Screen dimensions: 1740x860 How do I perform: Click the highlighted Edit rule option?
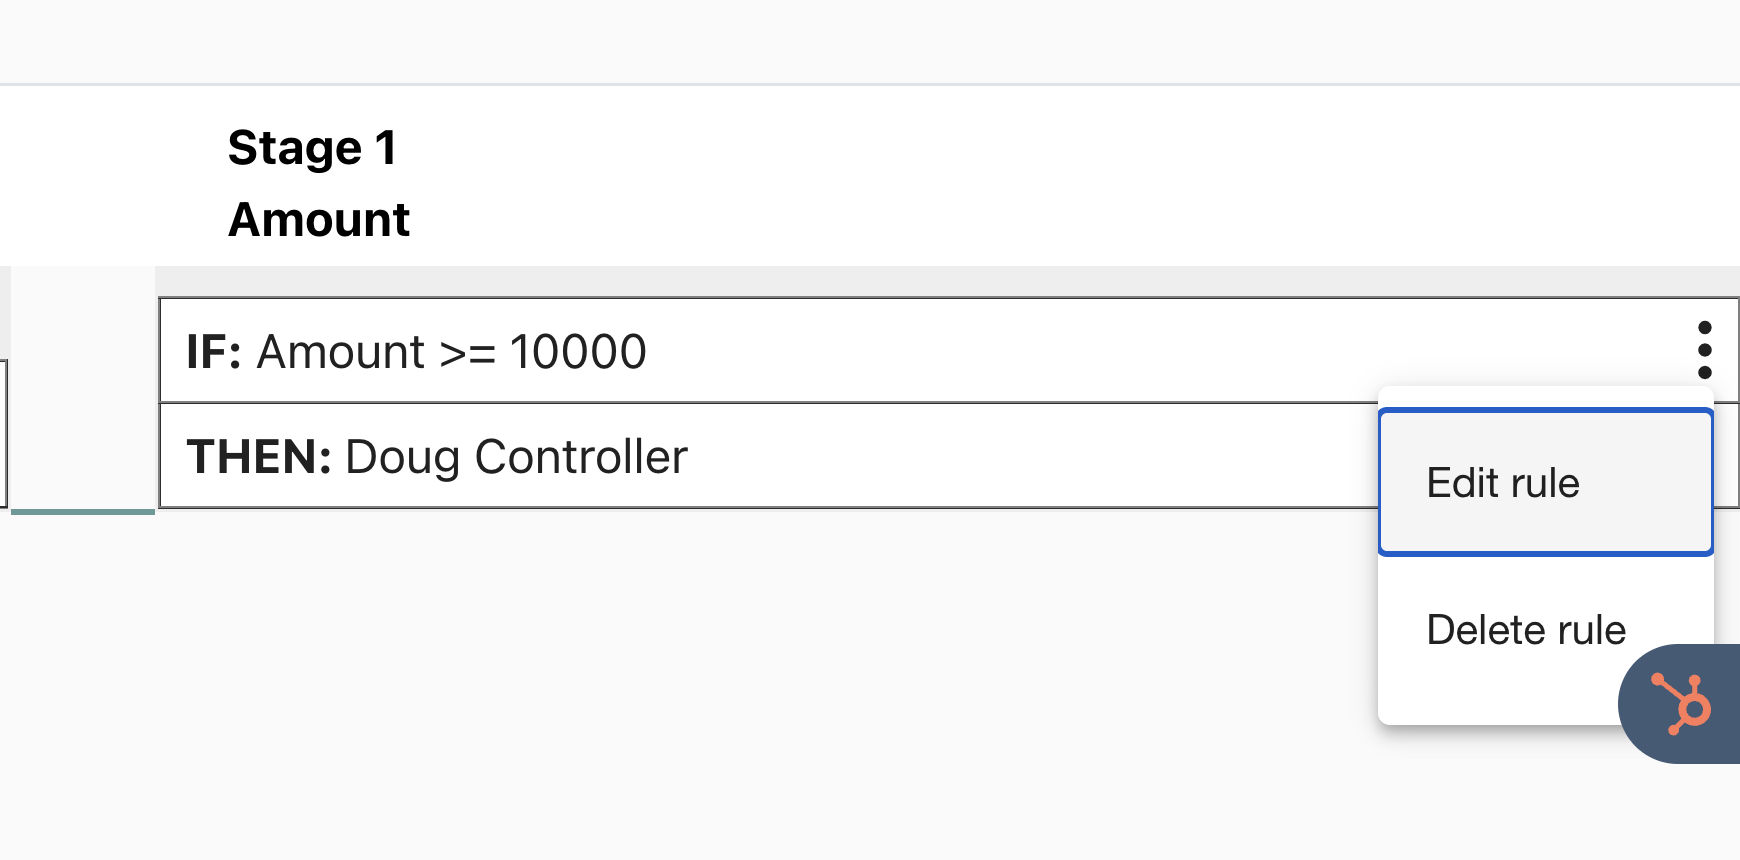click(x=1546, y=482)
